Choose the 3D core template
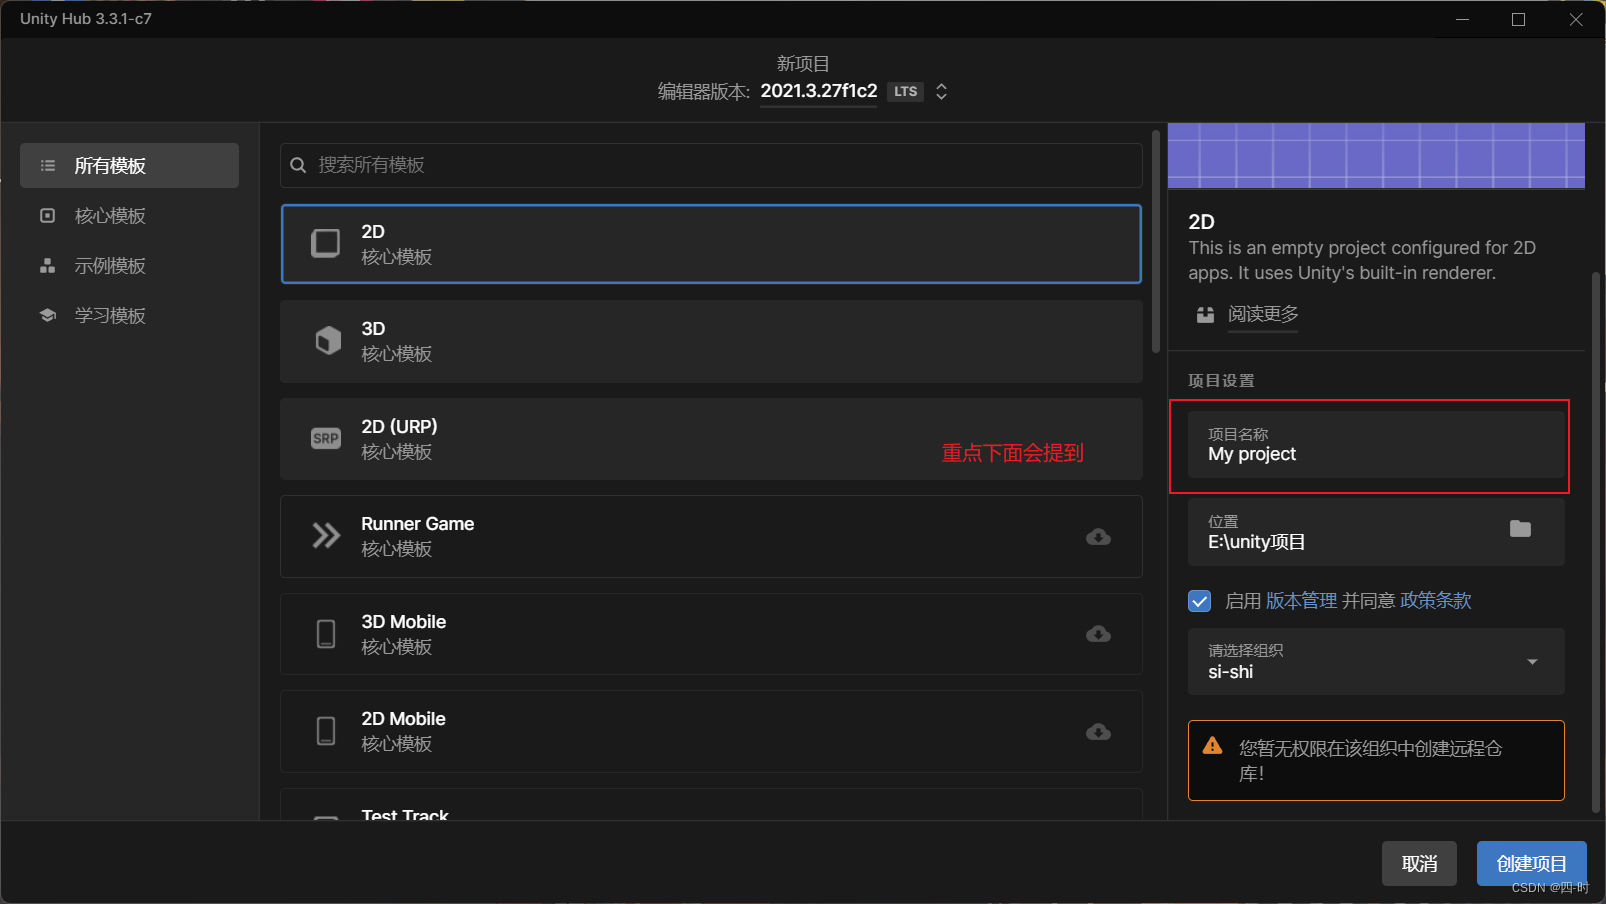The height and width of the screenshot is (904, 1606). click(711, 341)
